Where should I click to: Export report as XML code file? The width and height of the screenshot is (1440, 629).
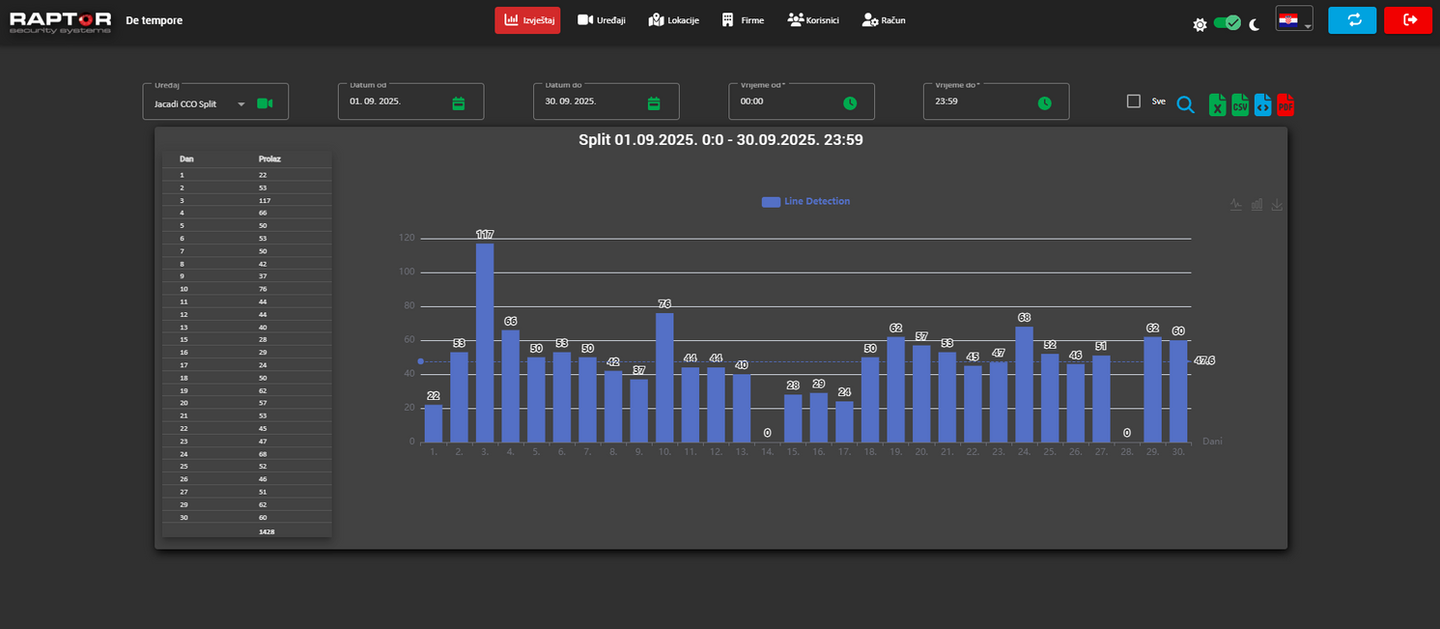1263,104
